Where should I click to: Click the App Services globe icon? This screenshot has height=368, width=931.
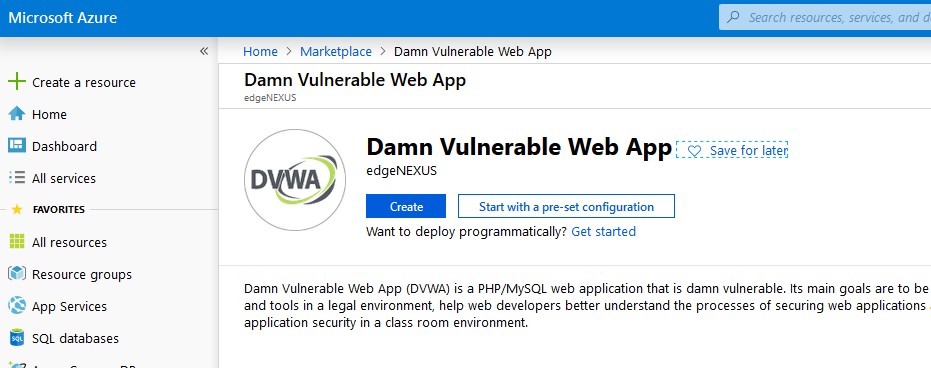pos(17,306)
